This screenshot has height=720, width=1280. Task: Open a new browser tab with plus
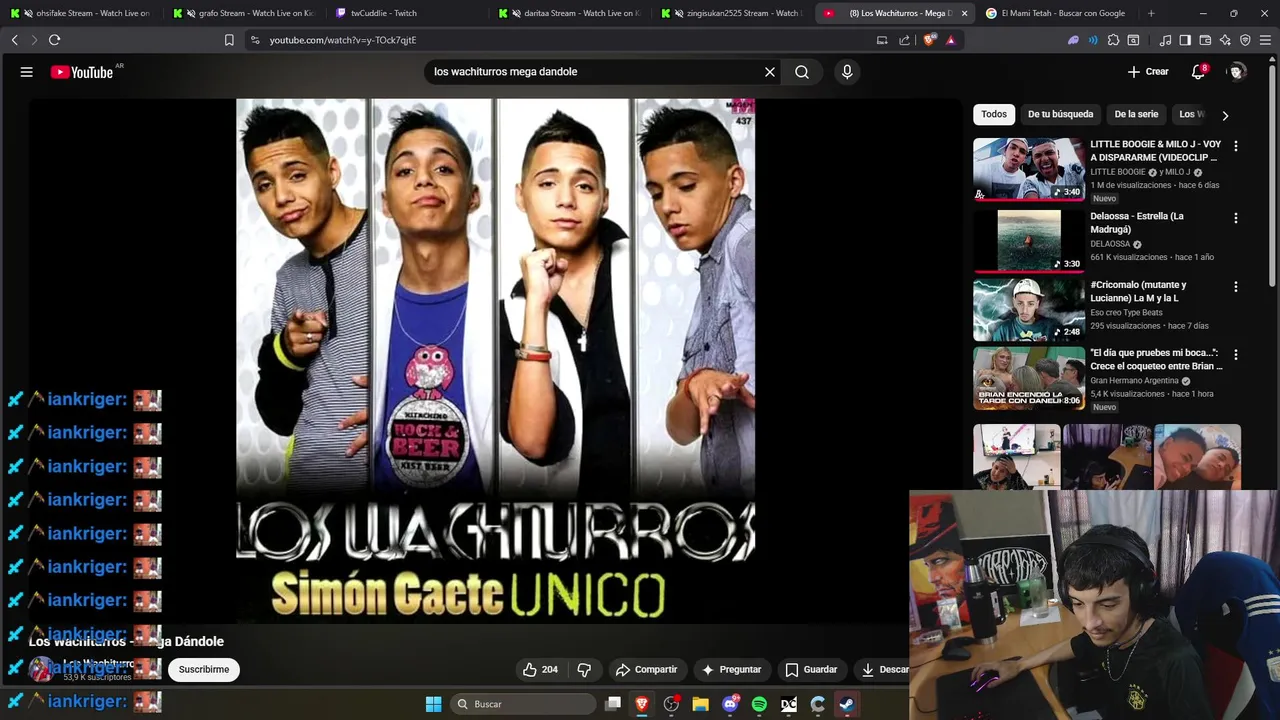1151,13
